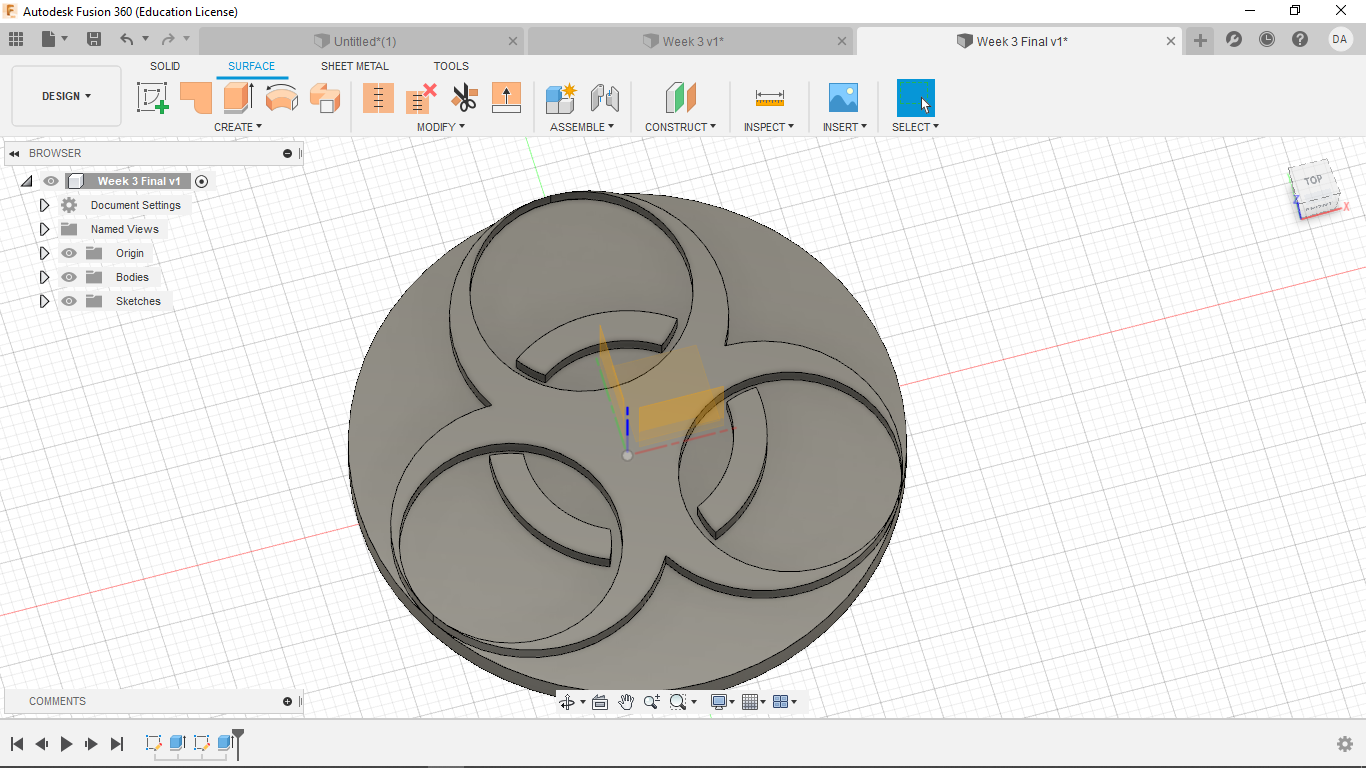1366x768 pixels.
Task: Play the timeline history
Action: (x=67, y=744)
